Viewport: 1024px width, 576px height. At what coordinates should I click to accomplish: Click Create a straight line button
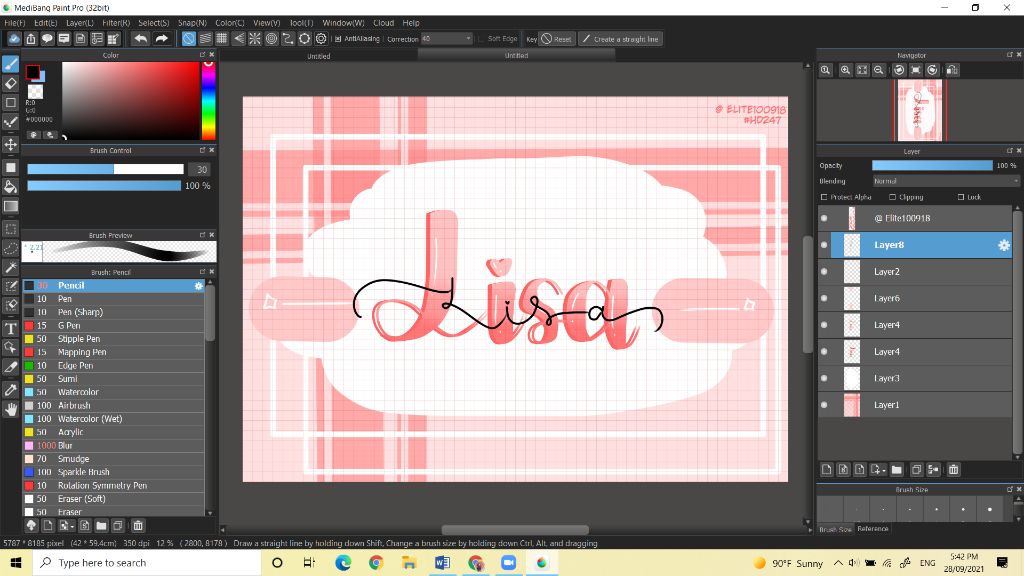tap(620, 39)
